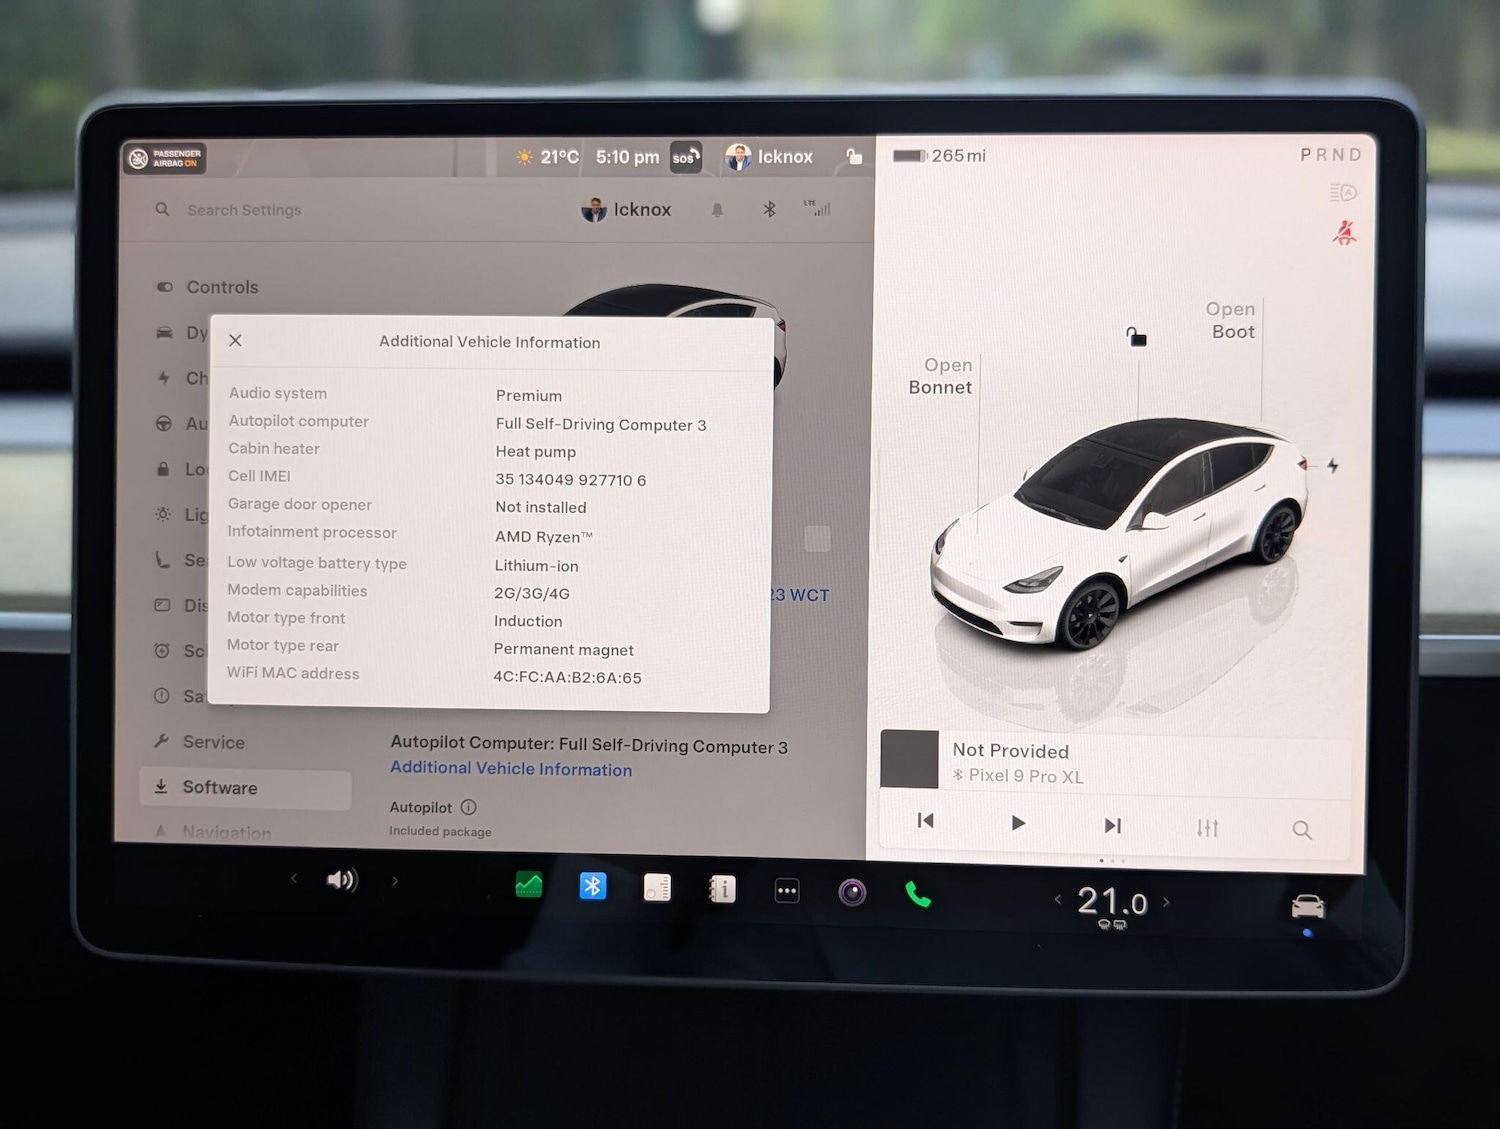Skip to previous track
The image size is (1500, 1129).
click(926, 821)
